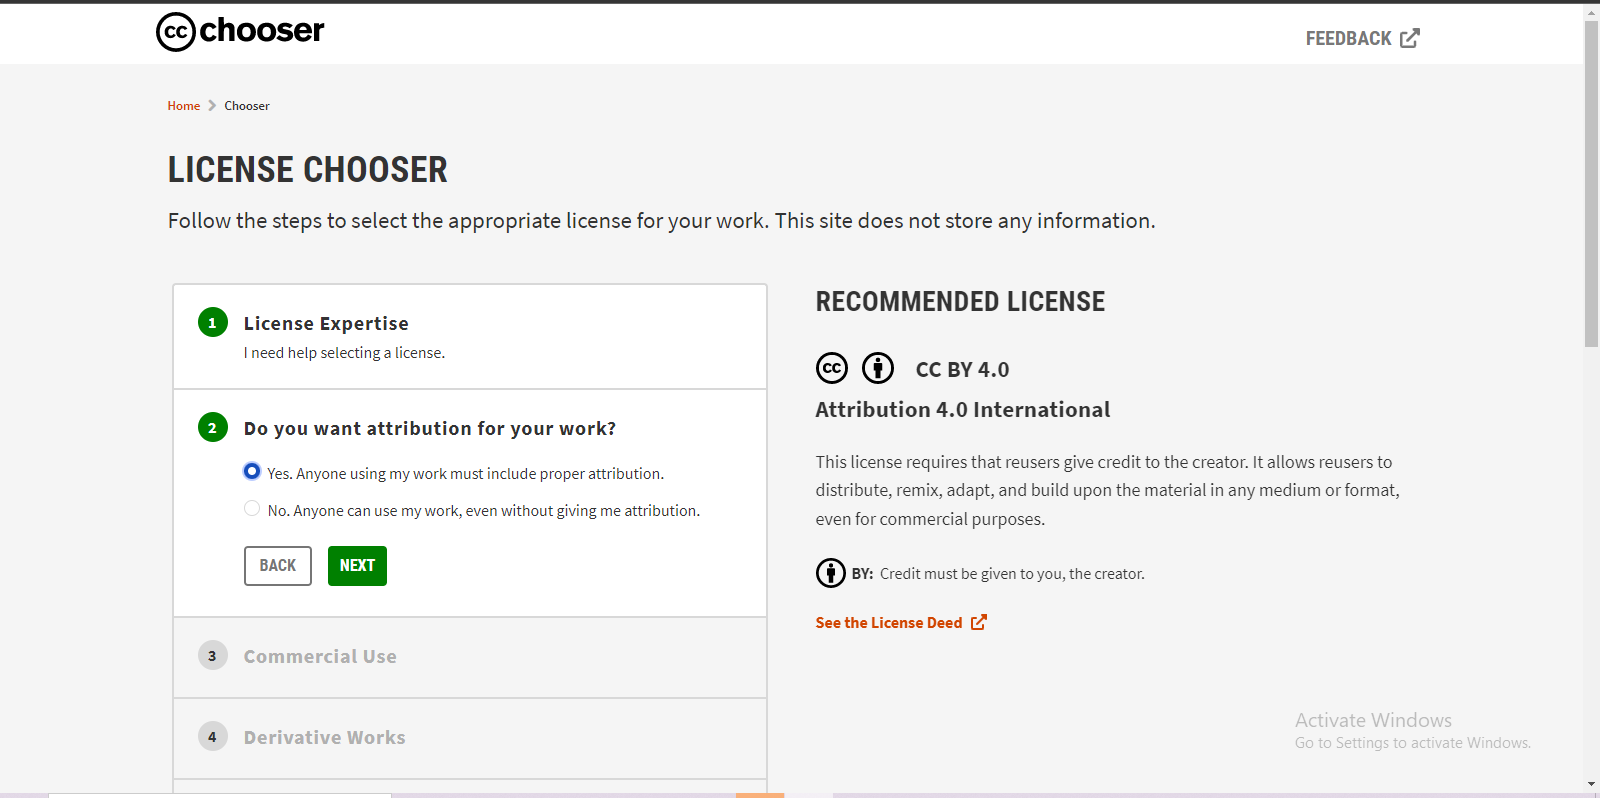The height and width of the screenshot is (798, 1600).
Task: Click the scrollbar up arrow
Action: tap(1591, 13)
